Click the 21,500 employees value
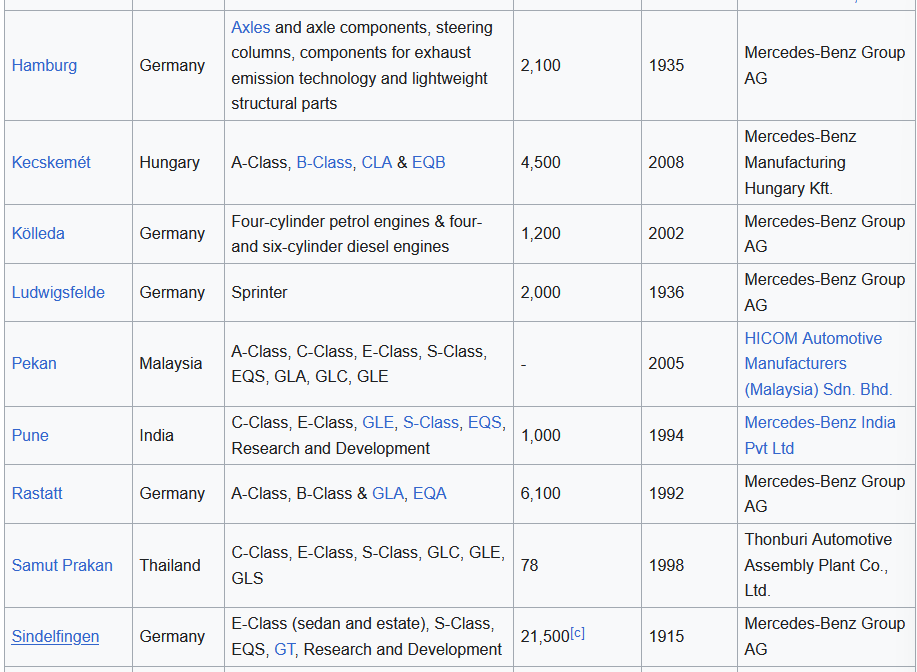The width and height of the screenshot is (917, 672). click(x=545, y=636)
